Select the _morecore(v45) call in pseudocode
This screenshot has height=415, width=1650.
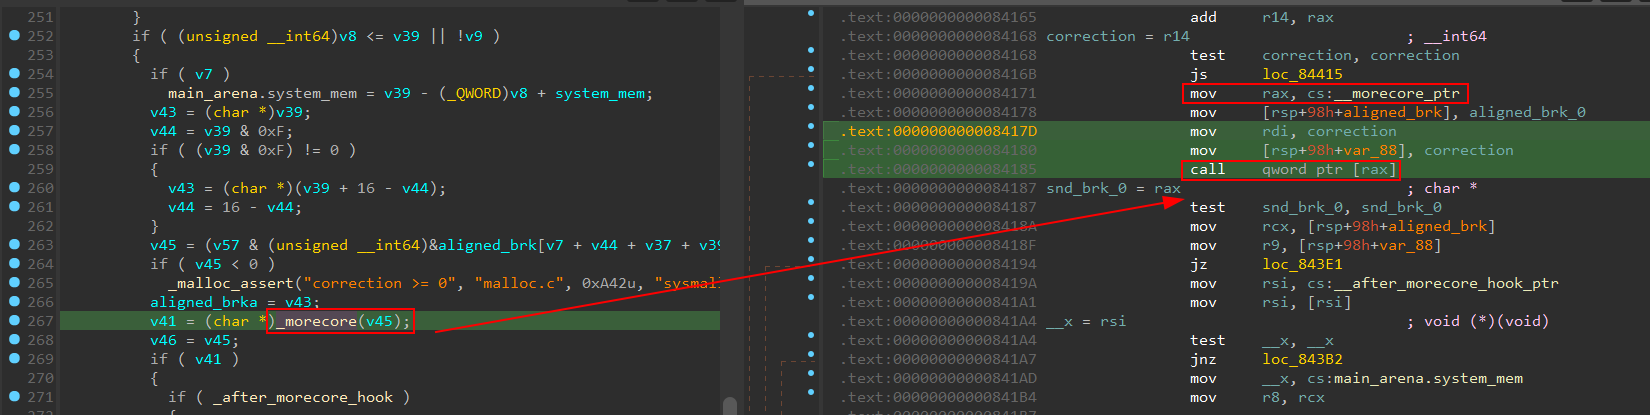point(340,321)
